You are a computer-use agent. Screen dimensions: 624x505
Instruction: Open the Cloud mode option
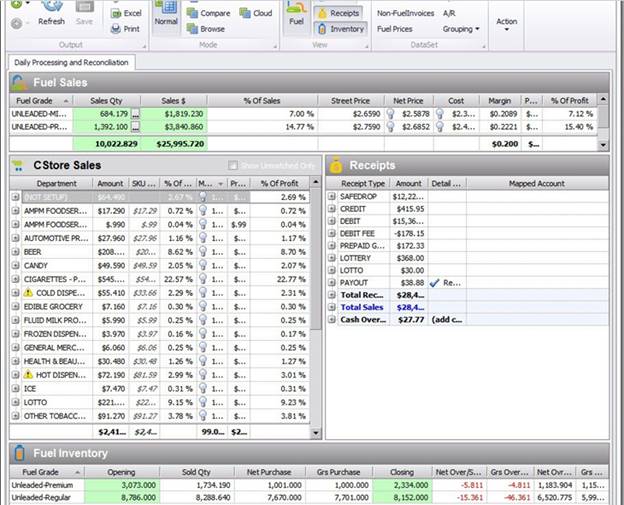click(255, 13)
